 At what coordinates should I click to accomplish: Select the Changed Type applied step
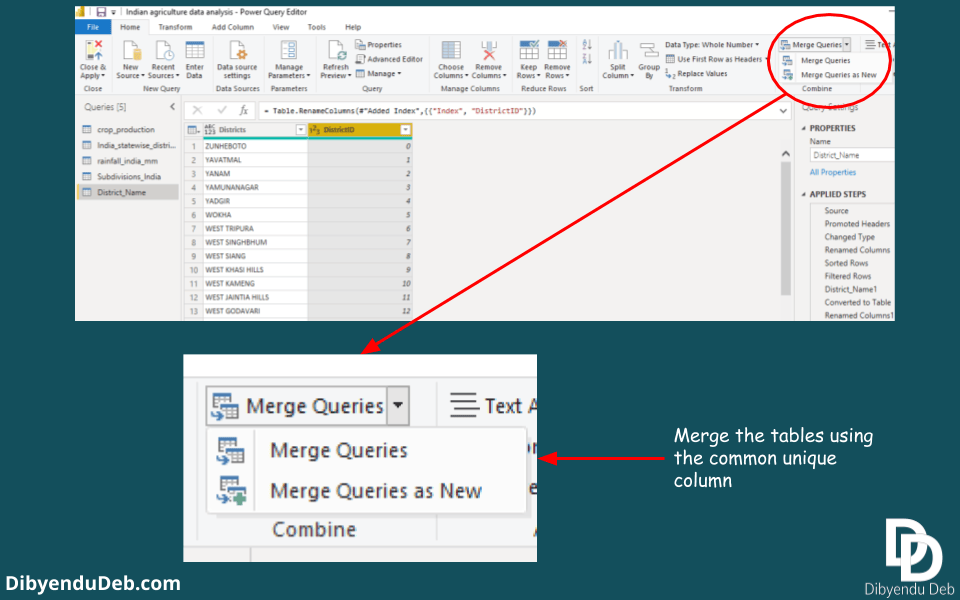coord(850,237)
